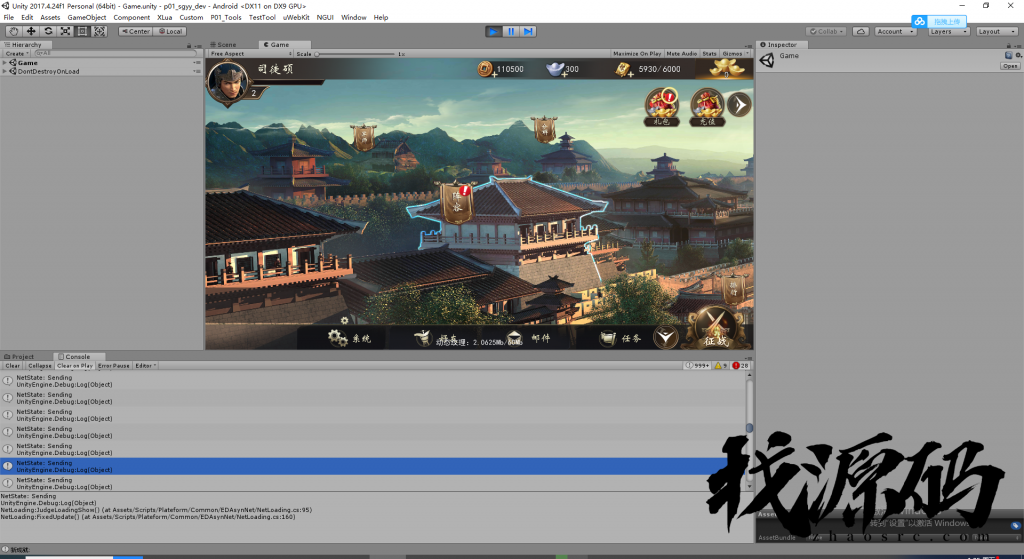Screen dimensions: 1024x559
Task: Click the Inspector help book icon
Action: click(1008, 56)
